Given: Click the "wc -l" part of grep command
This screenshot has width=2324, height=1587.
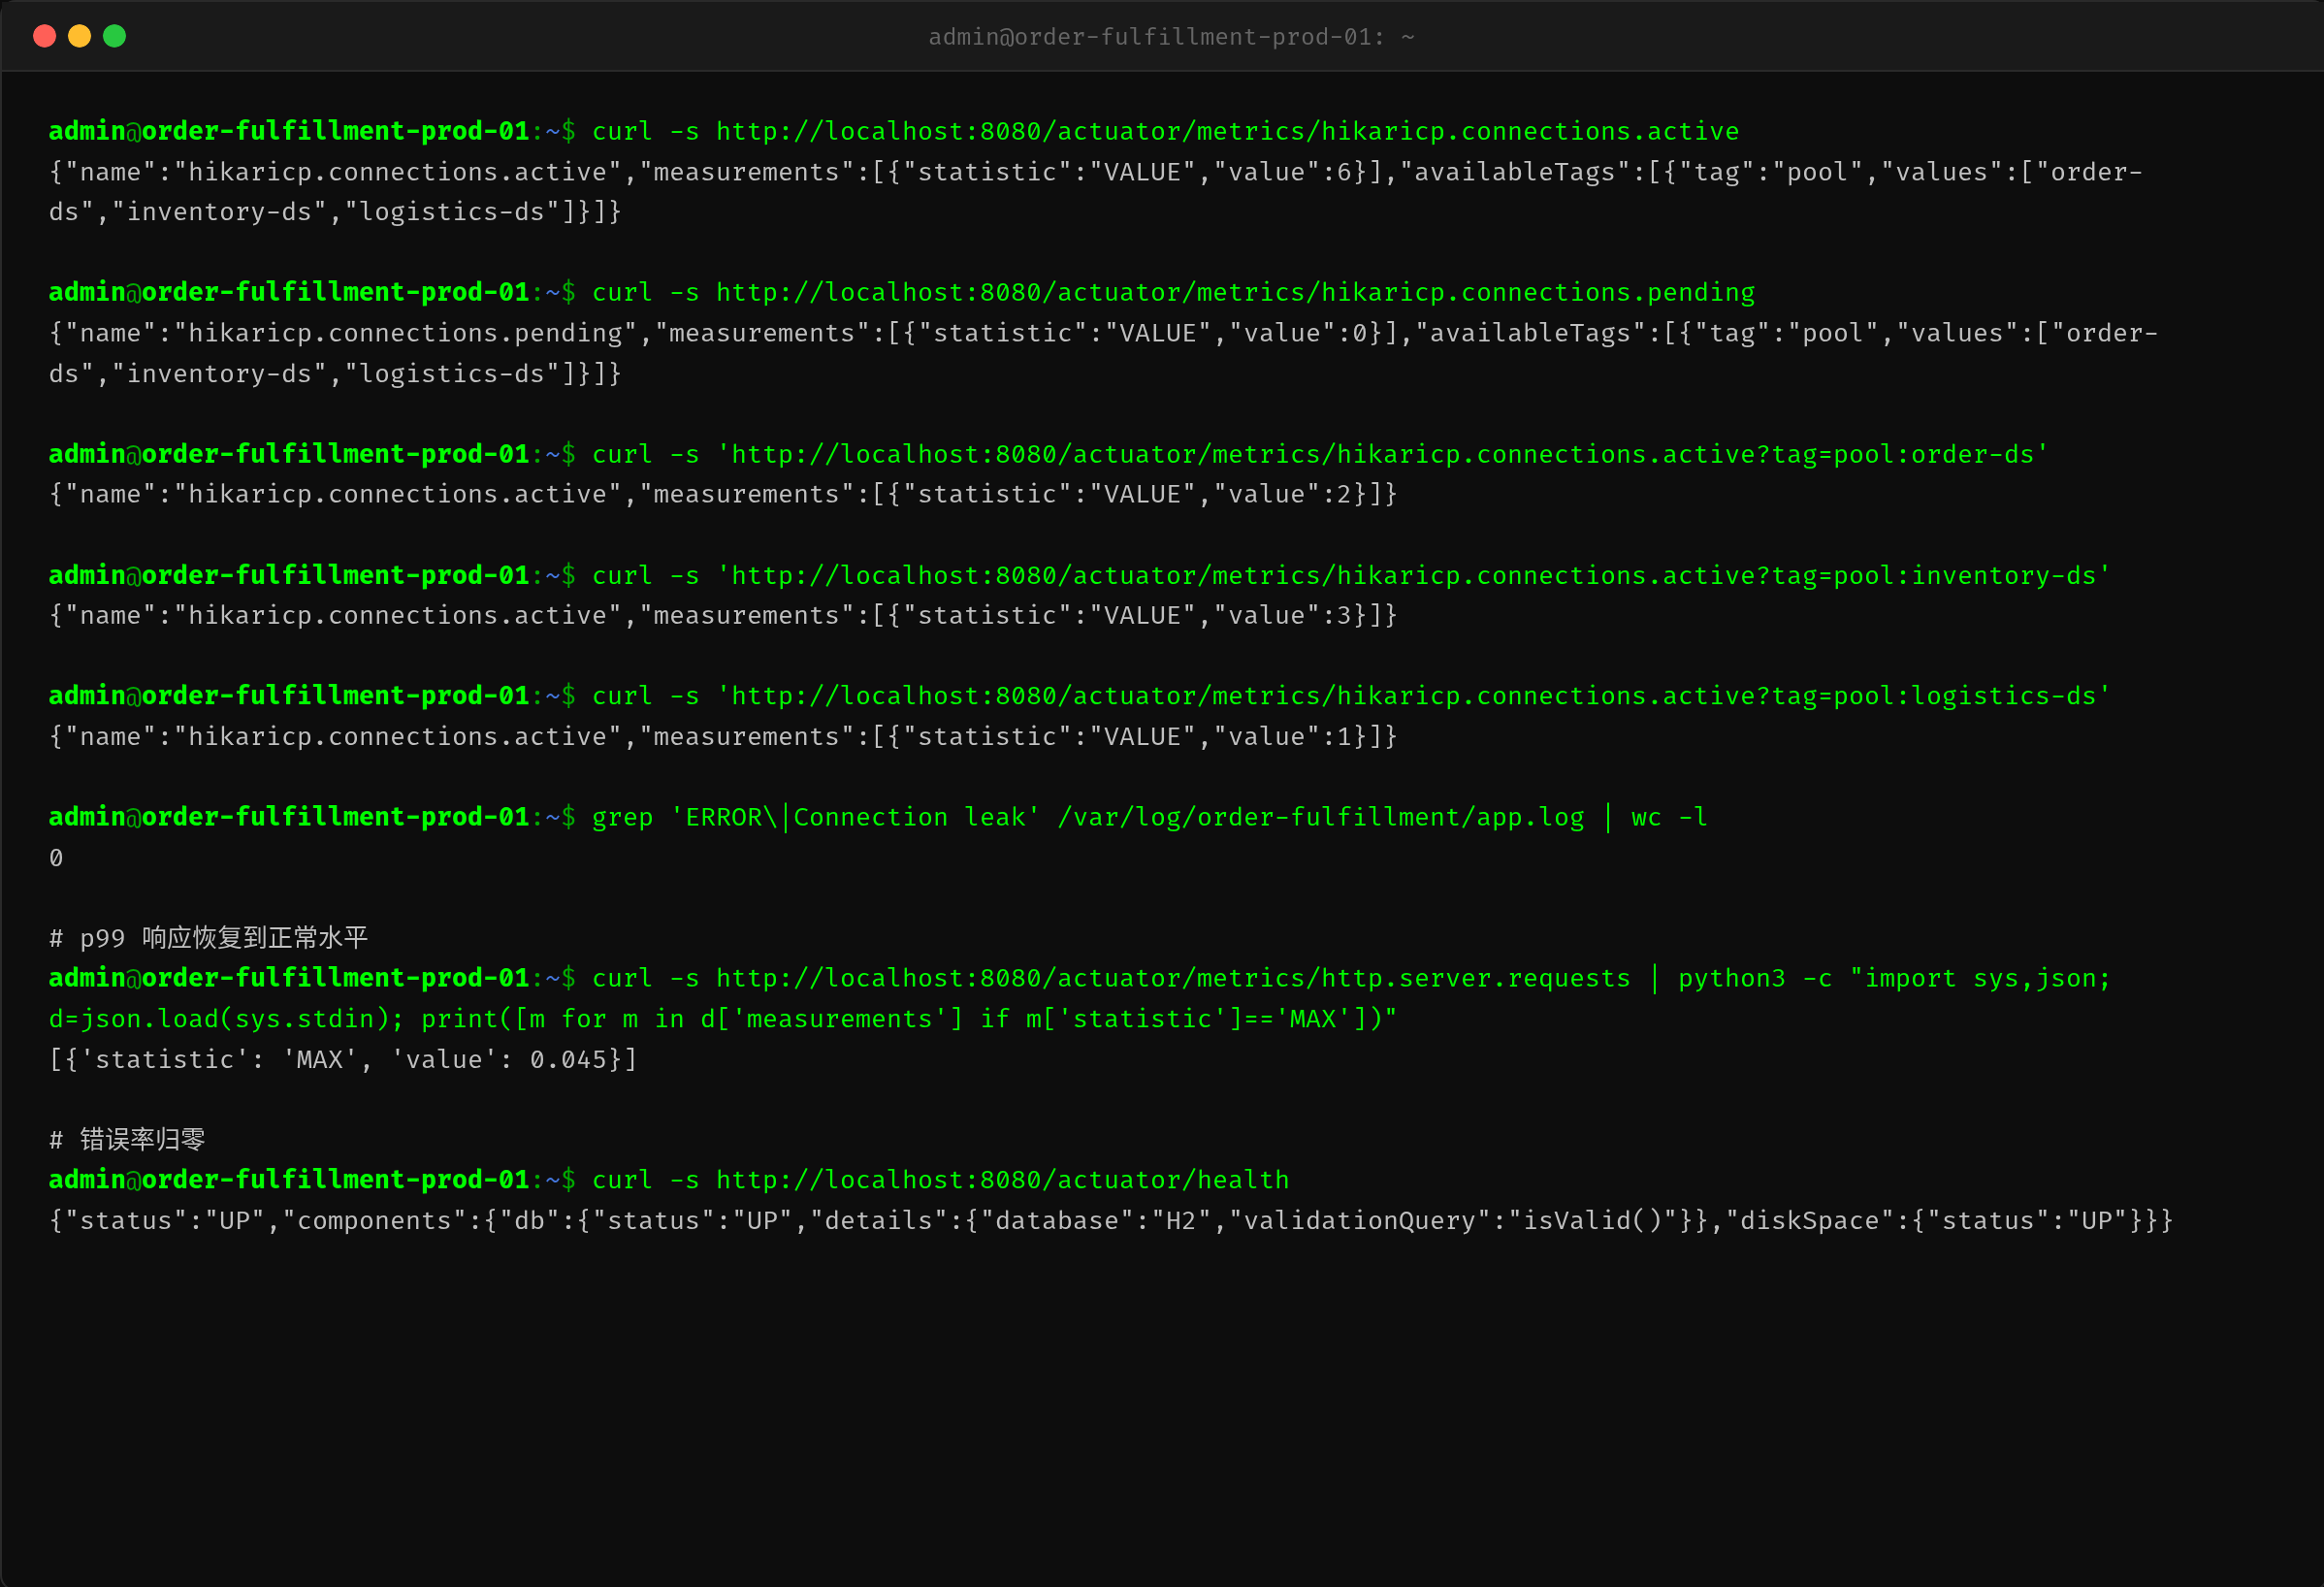Looking at the screenshot, I should tap(1669, 818).
